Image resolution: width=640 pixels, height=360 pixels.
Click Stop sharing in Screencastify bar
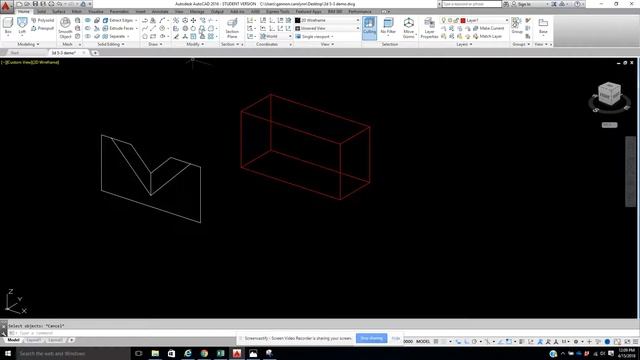[371, 338]
